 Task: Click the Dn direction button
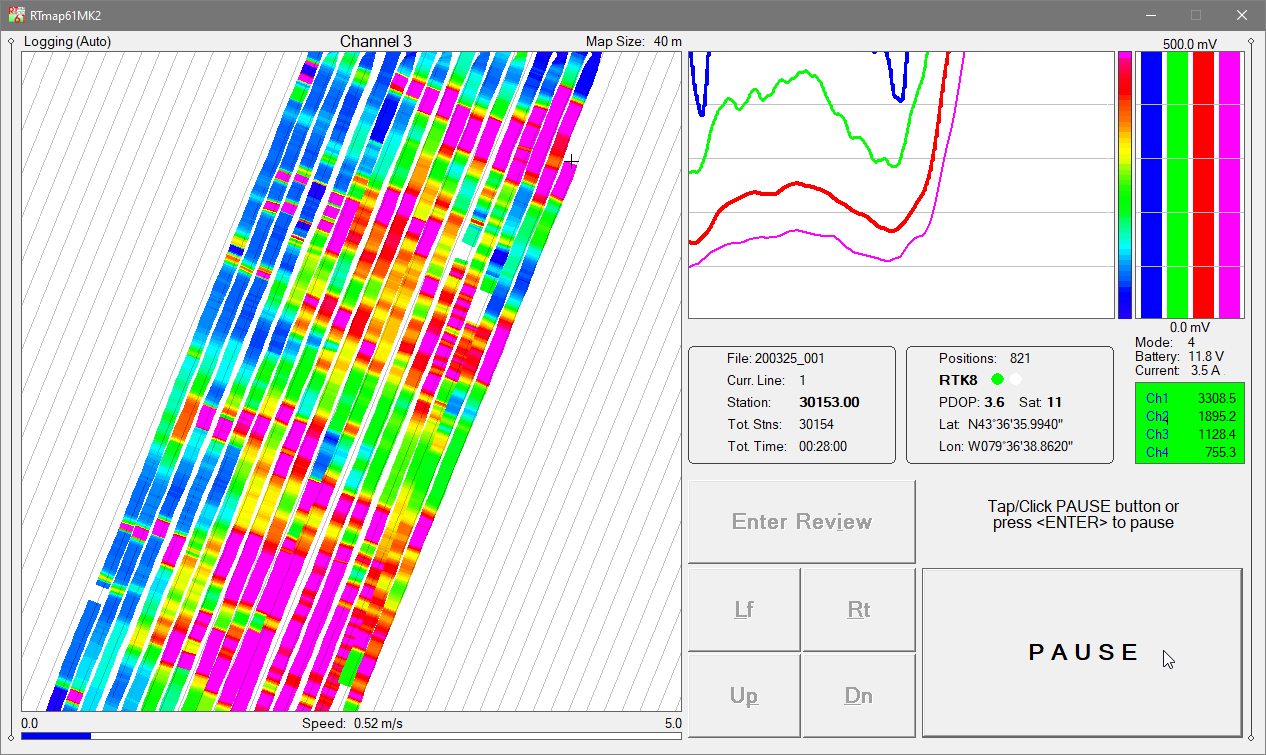point(859,696)
